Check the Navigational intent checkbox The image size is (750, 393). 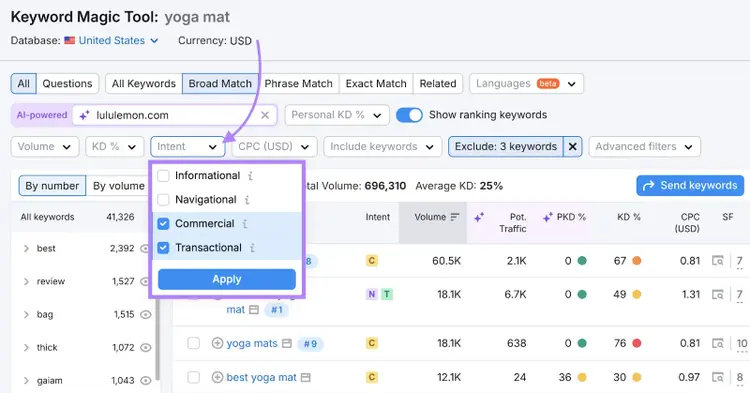[164, 200]
